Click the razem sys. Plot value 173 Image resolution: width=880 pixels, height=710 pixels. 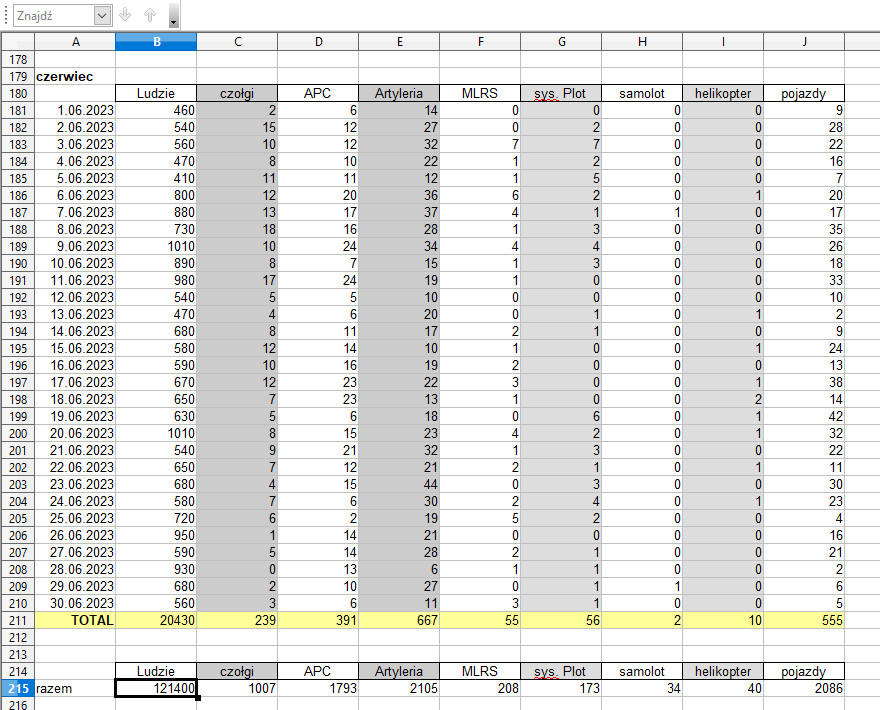pyautogui.click(x=561, y=688)
